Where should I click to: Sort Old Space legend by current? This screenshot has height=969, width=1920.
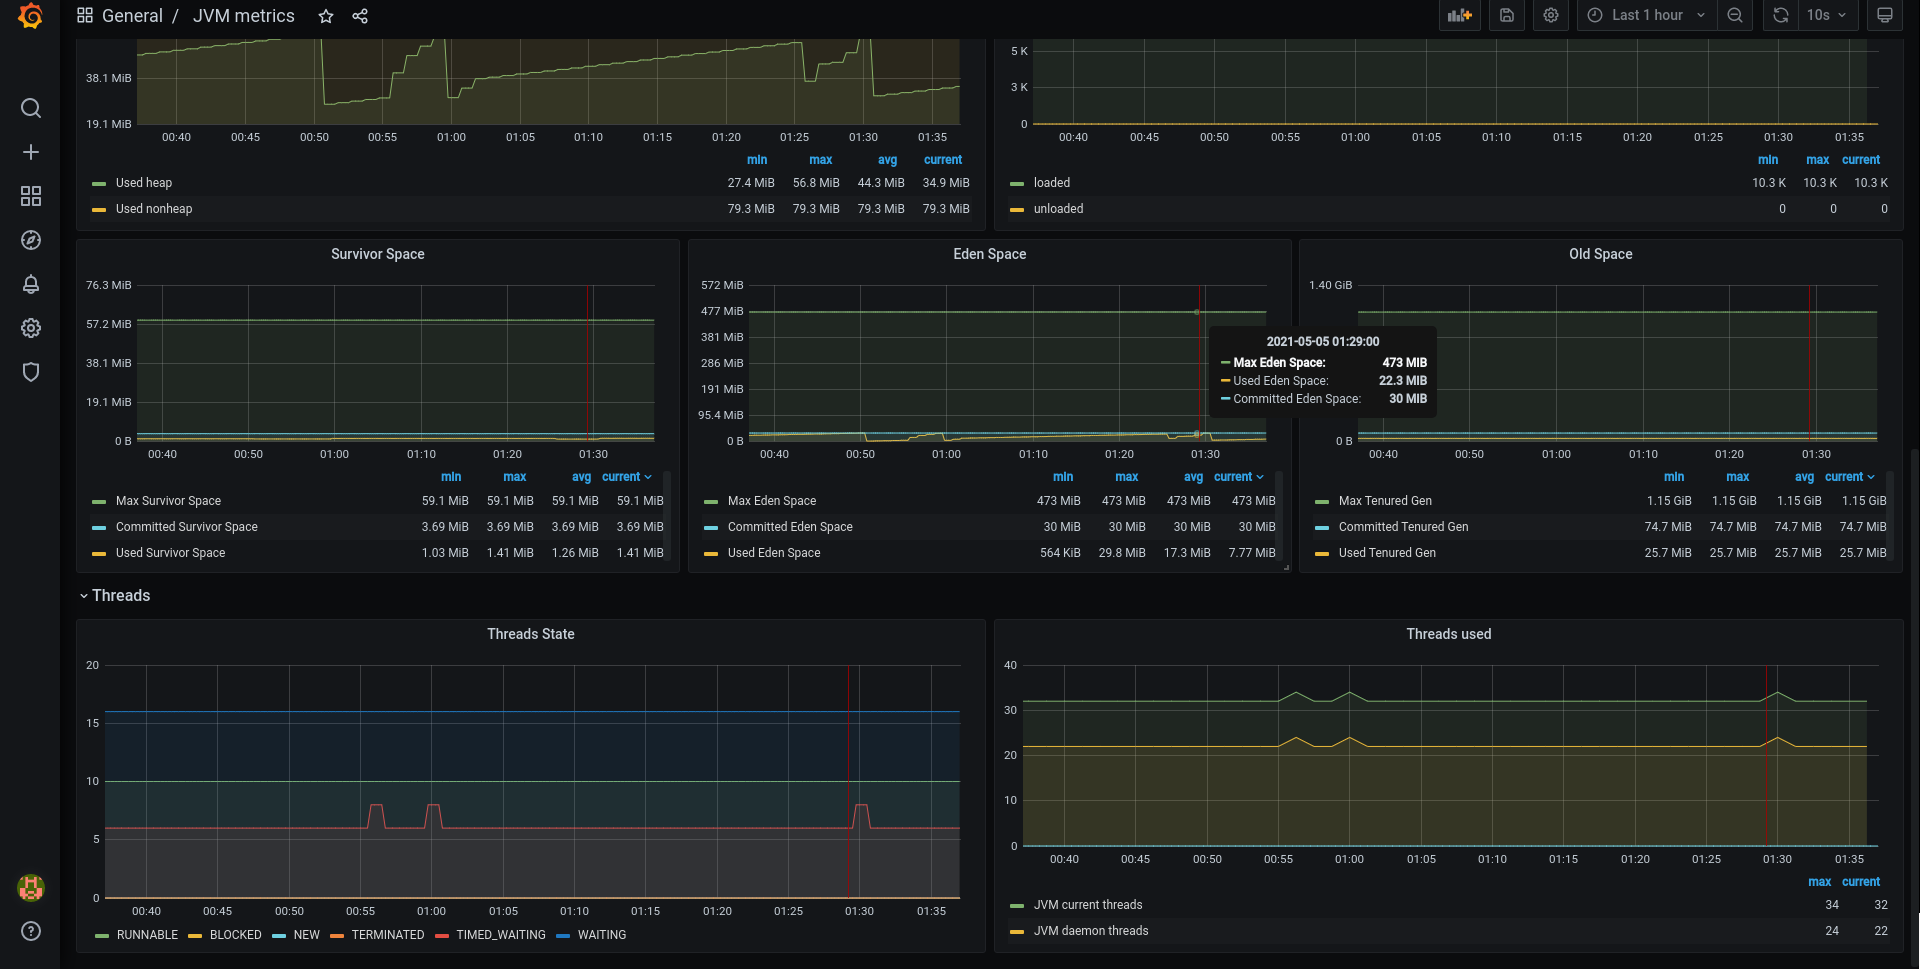pos(1849,477)
